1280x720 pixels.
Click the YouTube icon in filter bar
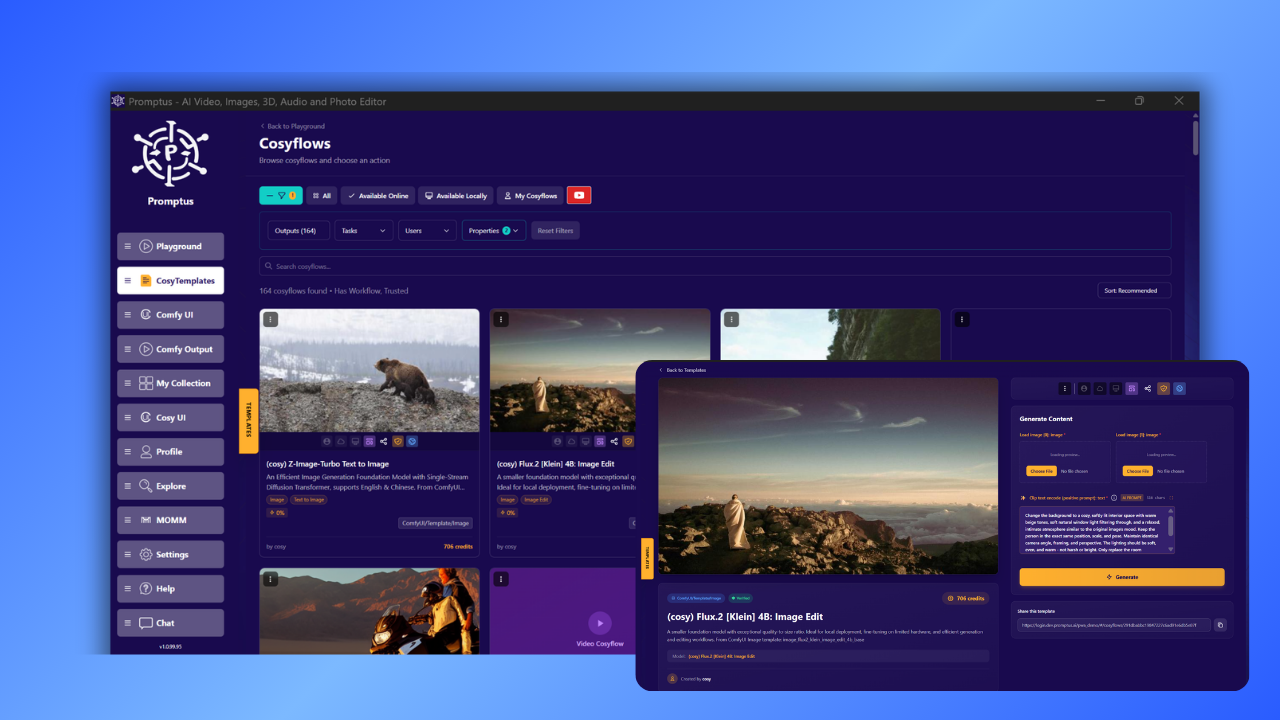pos(578,195)
